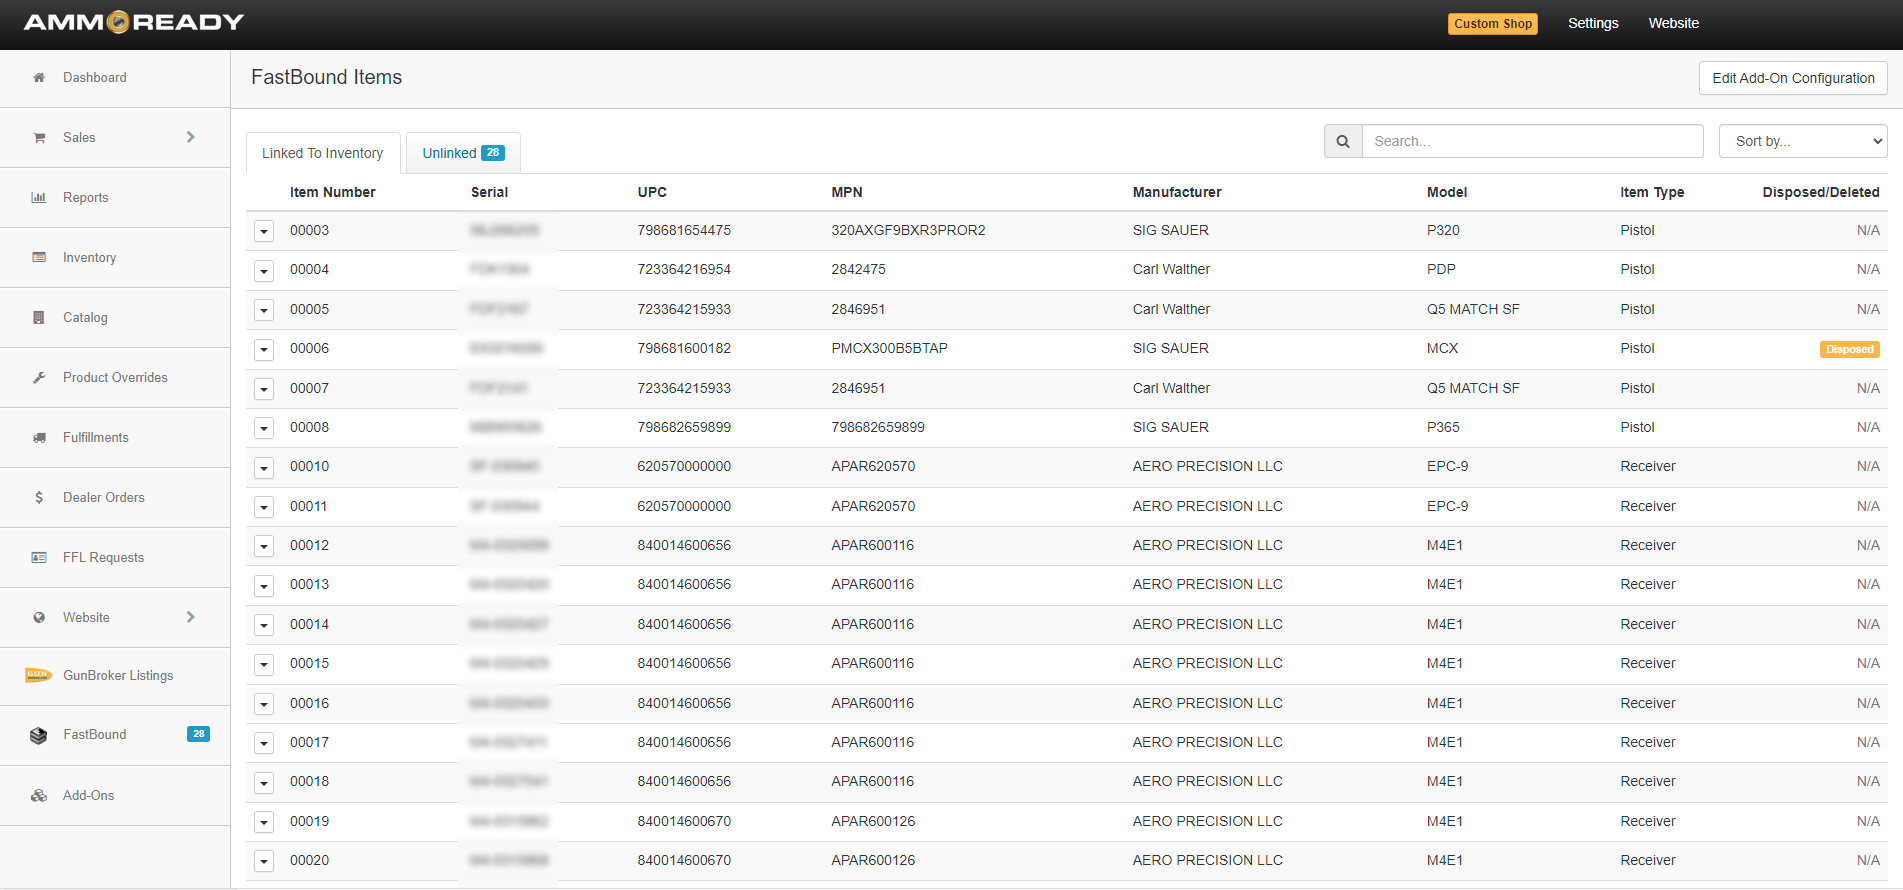Screen dimensions: 1903x890
Task: Click the Catalog book icon
Action: coord(39,318)
